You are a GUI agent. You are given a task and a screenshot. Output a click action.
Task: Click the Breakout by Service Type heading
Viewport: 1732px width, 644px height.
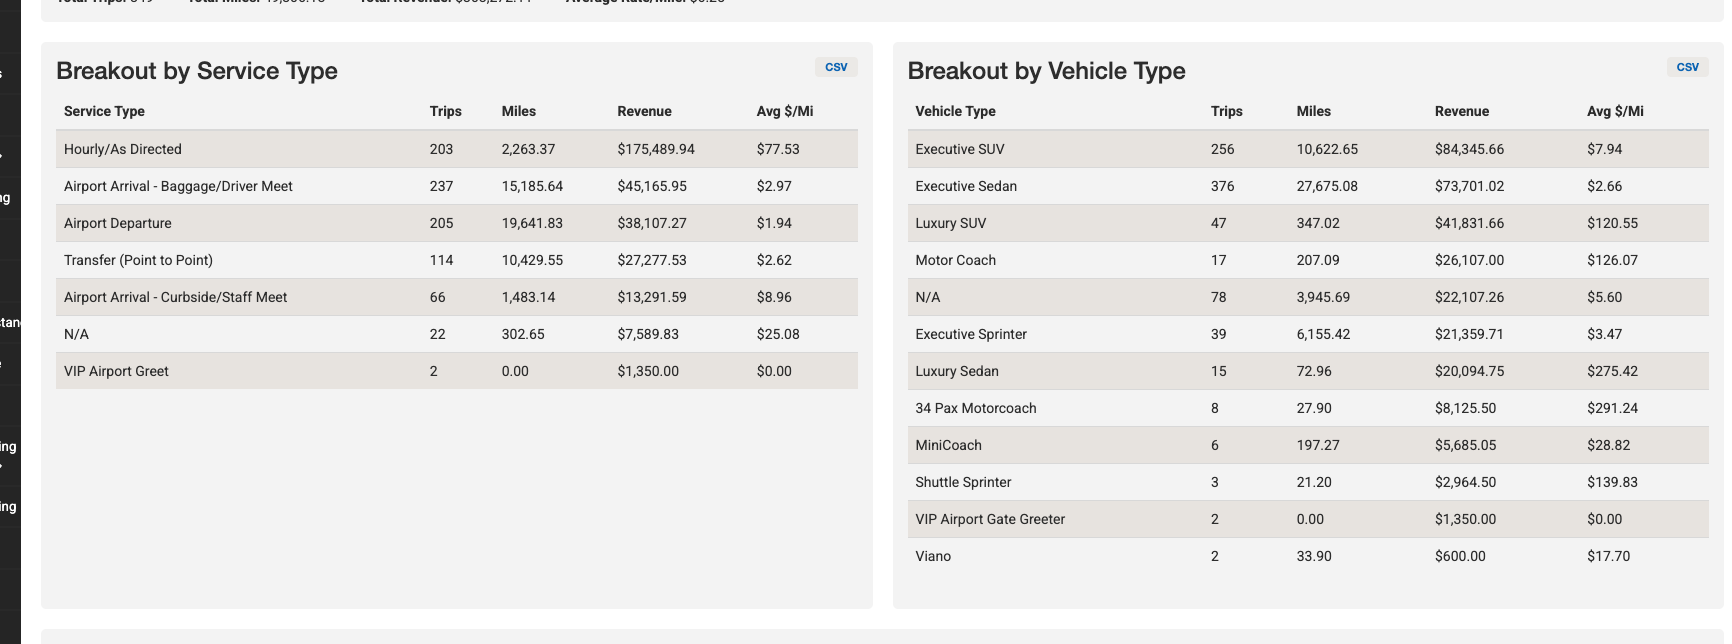click(x=197, y=71)
